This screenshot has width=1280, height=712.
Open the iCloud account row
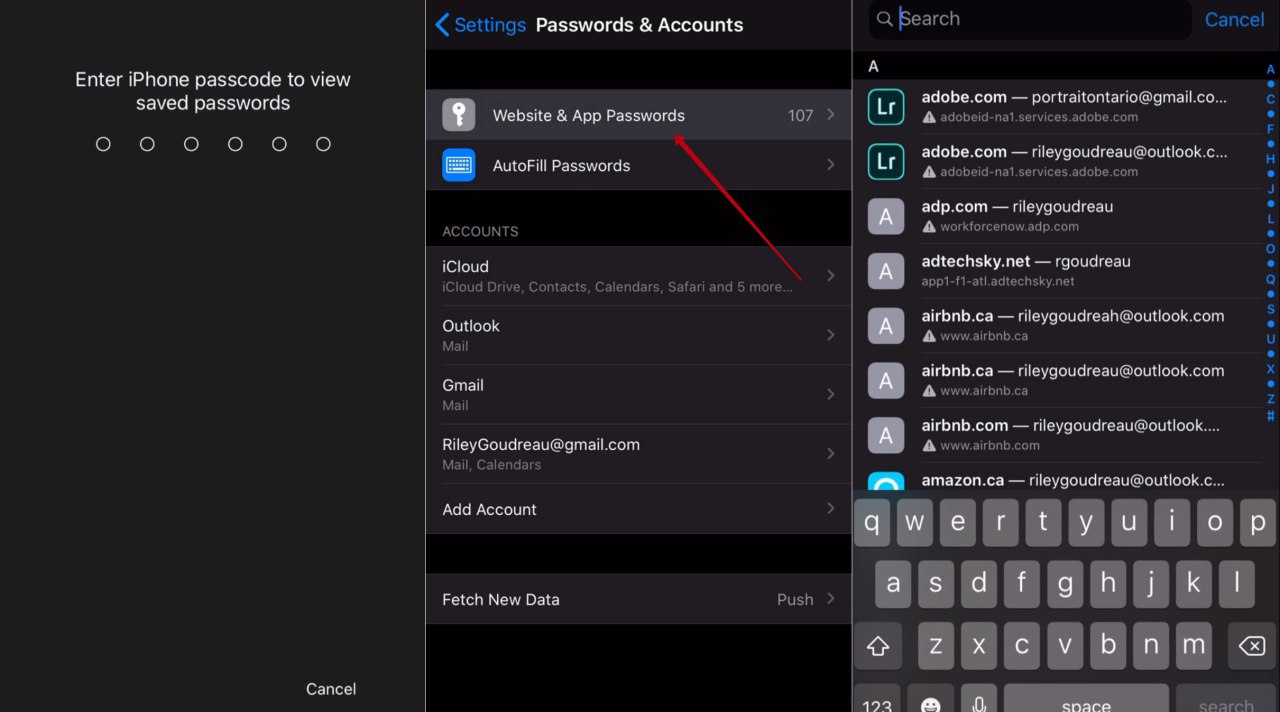[x=639, y=275]
